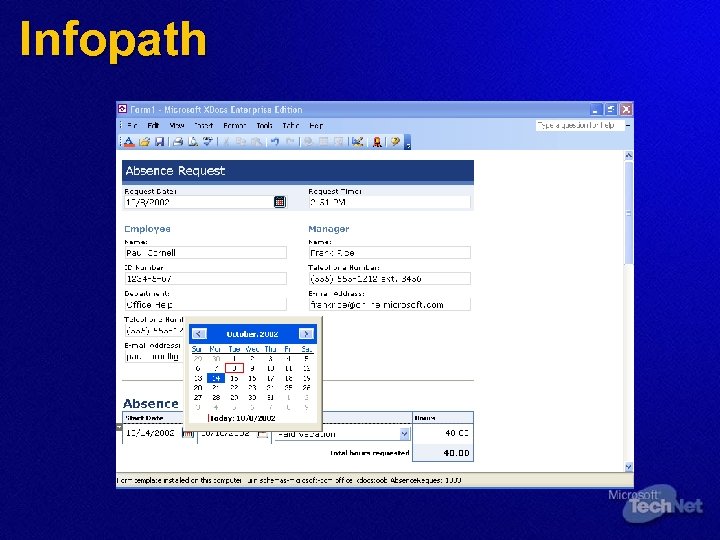Viewport: 720px width, 540px height.
Task: Click the Insert Picture toolbar icon
Action: click(338, 142)
